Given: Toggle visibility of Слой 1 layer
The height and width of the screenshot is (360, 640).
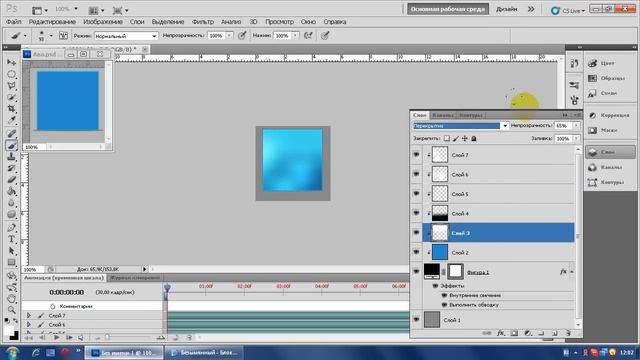Looking at the screenshot, I should pyautogui.click(x=416, y=320).
